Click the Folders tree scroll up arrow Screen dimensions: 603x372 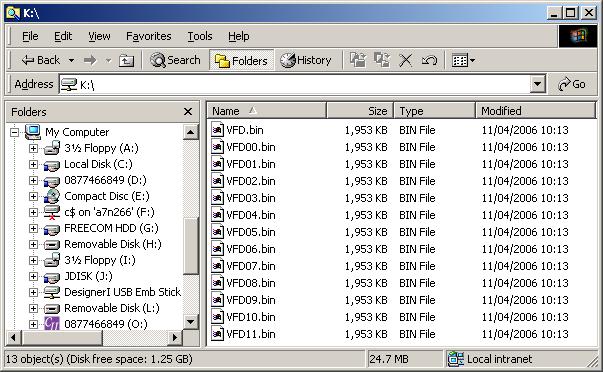[190, 132]
